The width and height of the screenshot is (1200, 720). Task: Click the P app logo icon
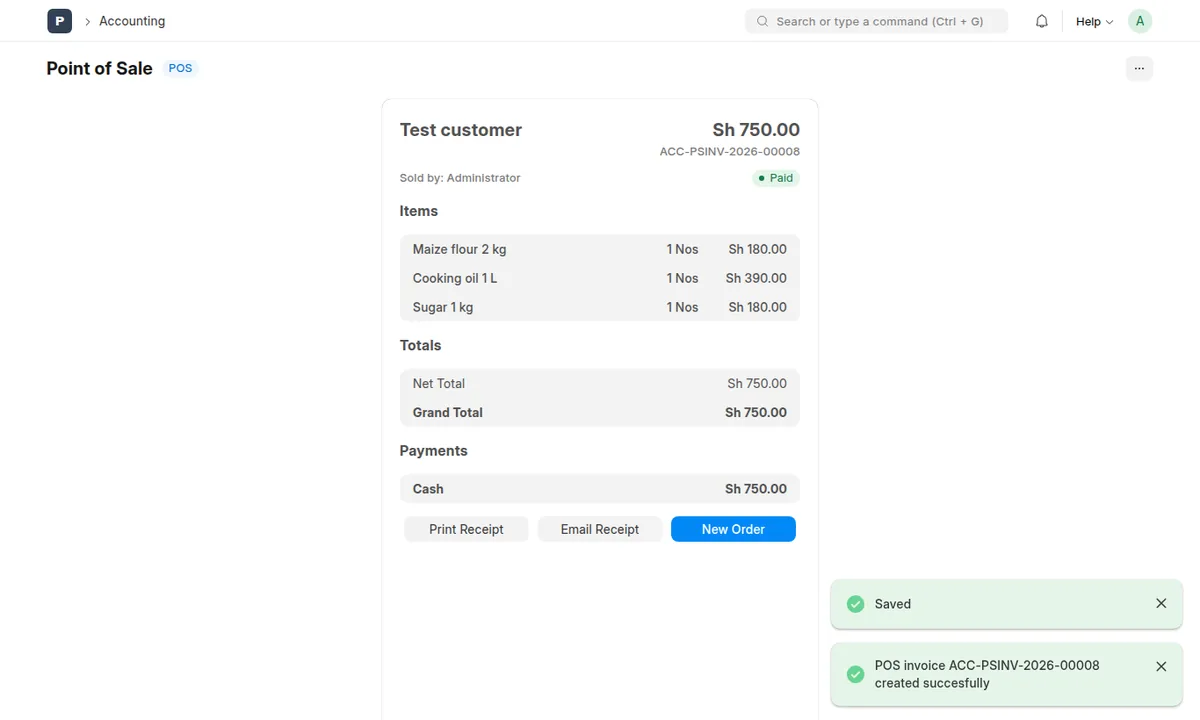pyautogui.click(x=59, y=21)
